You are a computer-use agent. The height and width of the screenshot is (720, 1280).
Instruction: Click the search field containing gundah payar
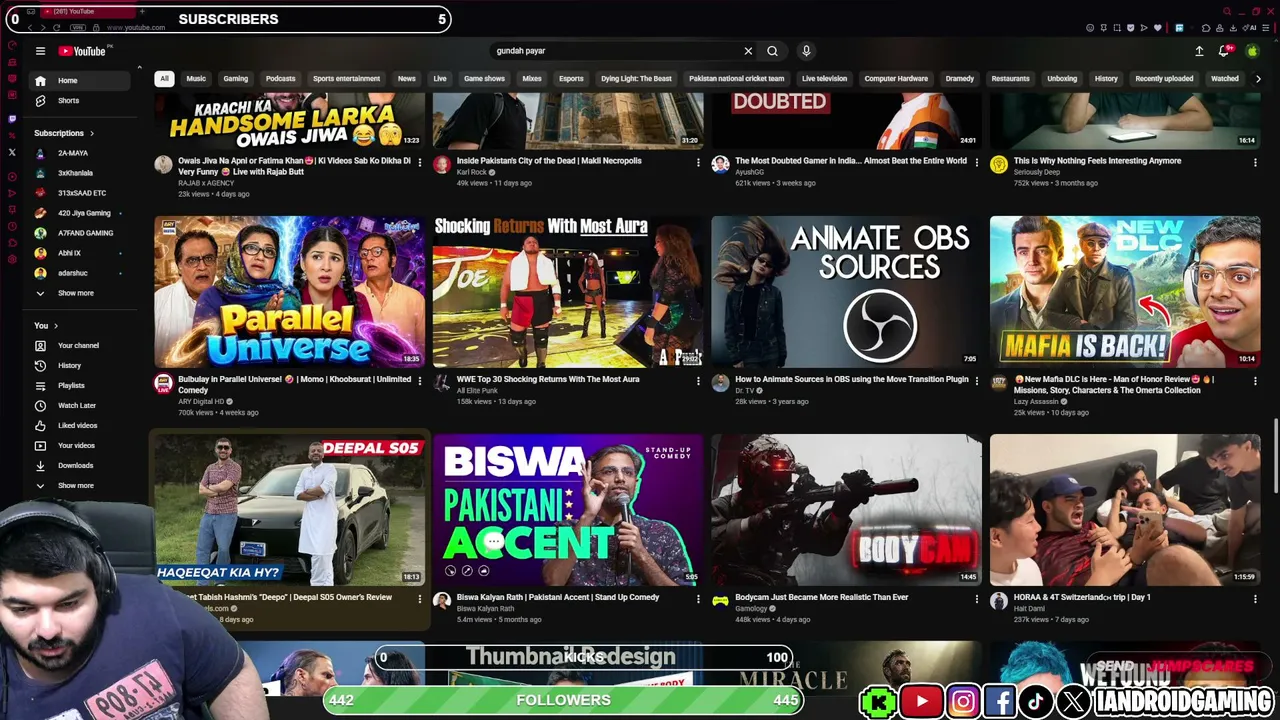pos(615,51)
